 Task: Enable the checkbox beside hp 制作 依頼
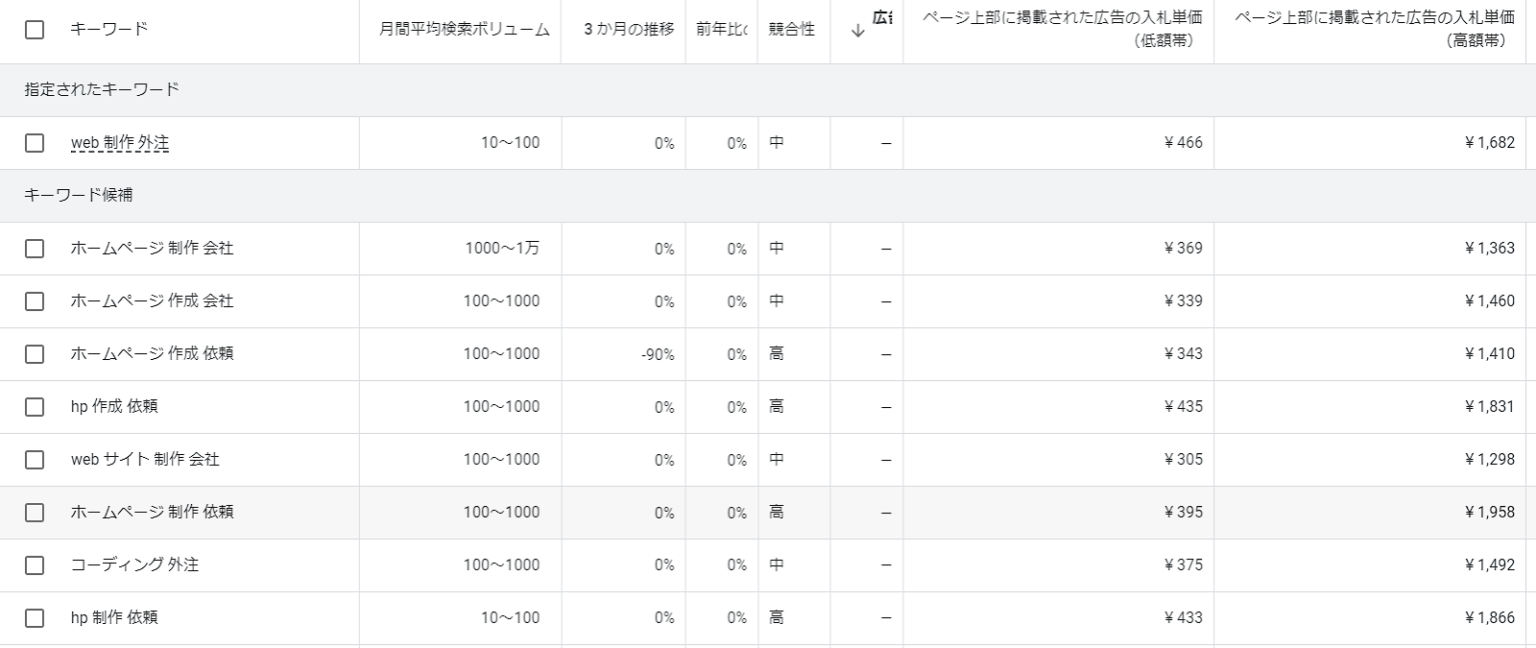click(35, 618)
